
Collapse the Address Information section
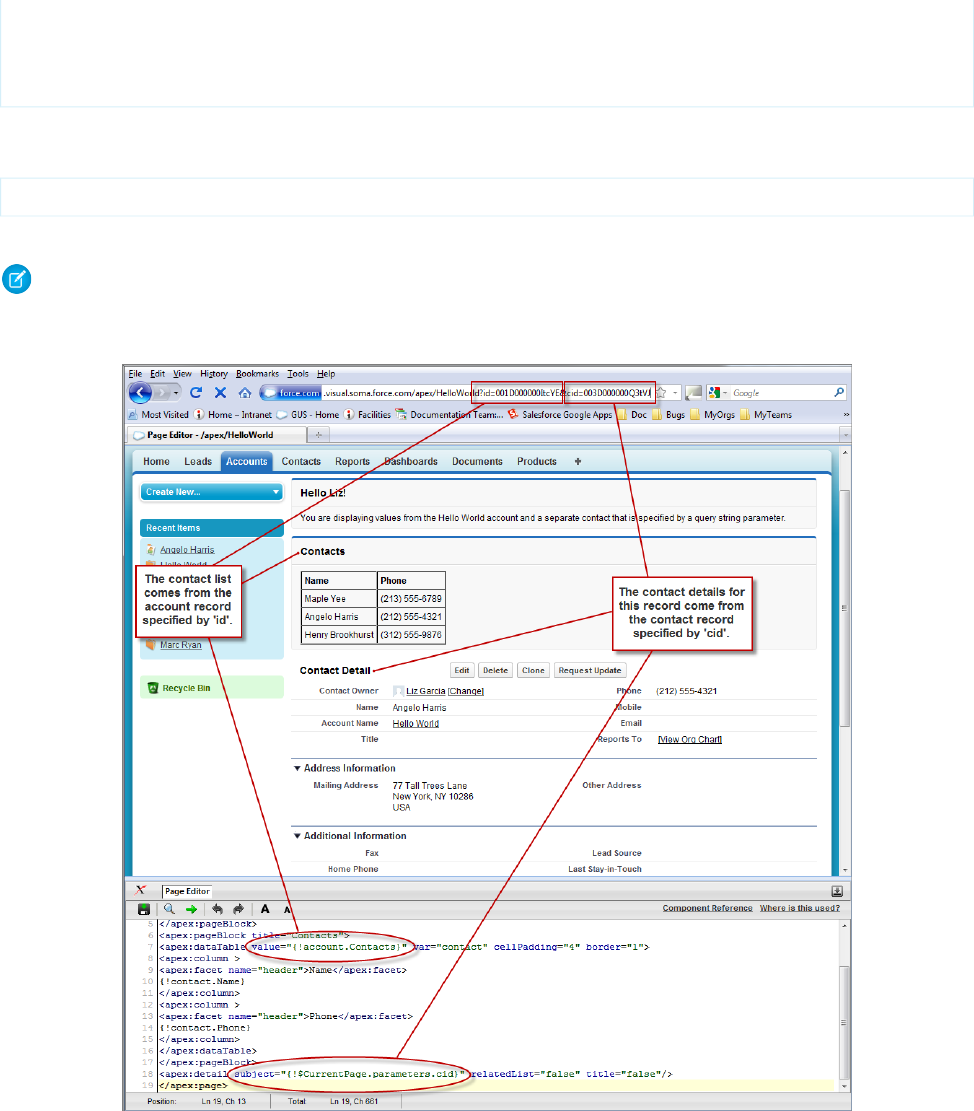298,768
